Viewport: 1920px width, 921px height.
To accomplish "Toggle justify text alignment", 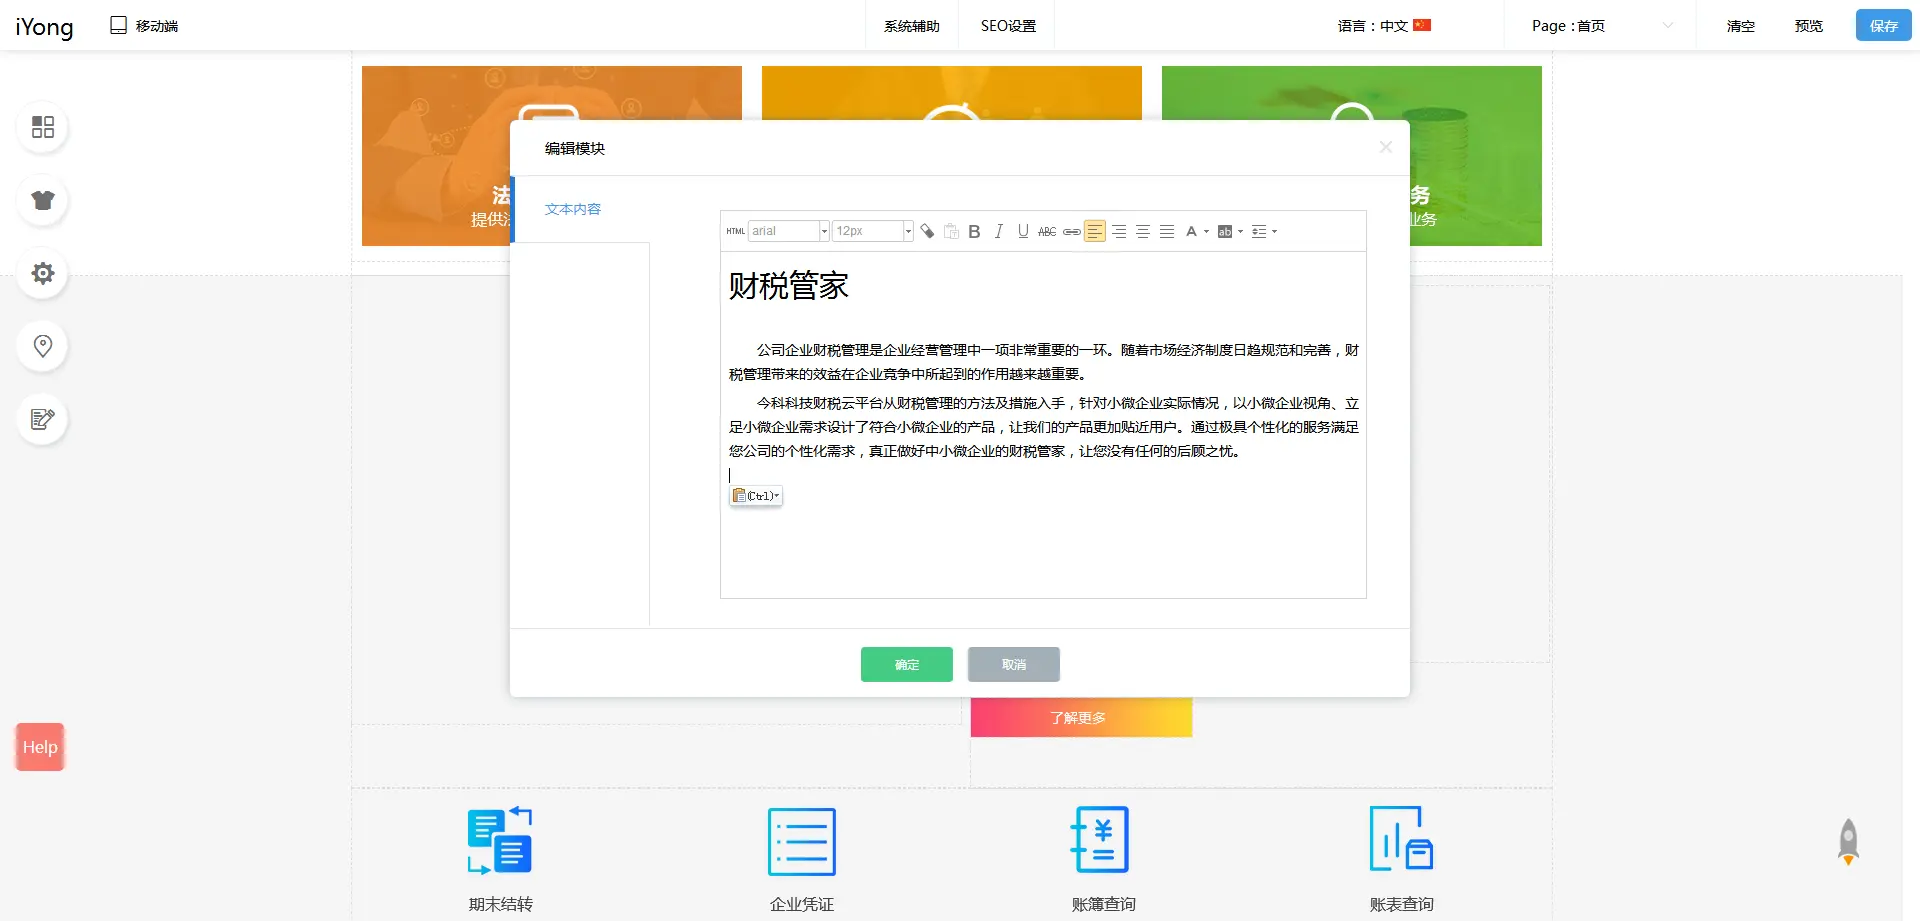I will [1167, 232].
